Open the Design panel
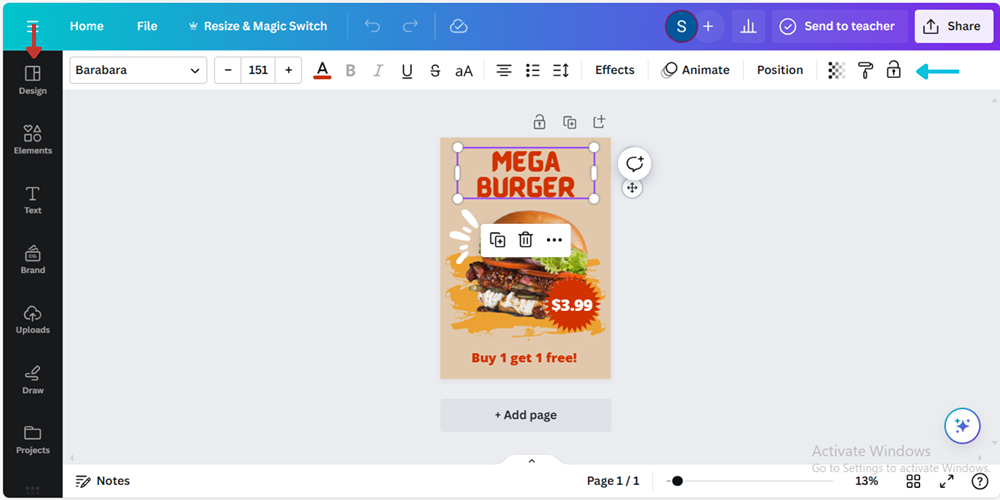 (x=33, y=80)
